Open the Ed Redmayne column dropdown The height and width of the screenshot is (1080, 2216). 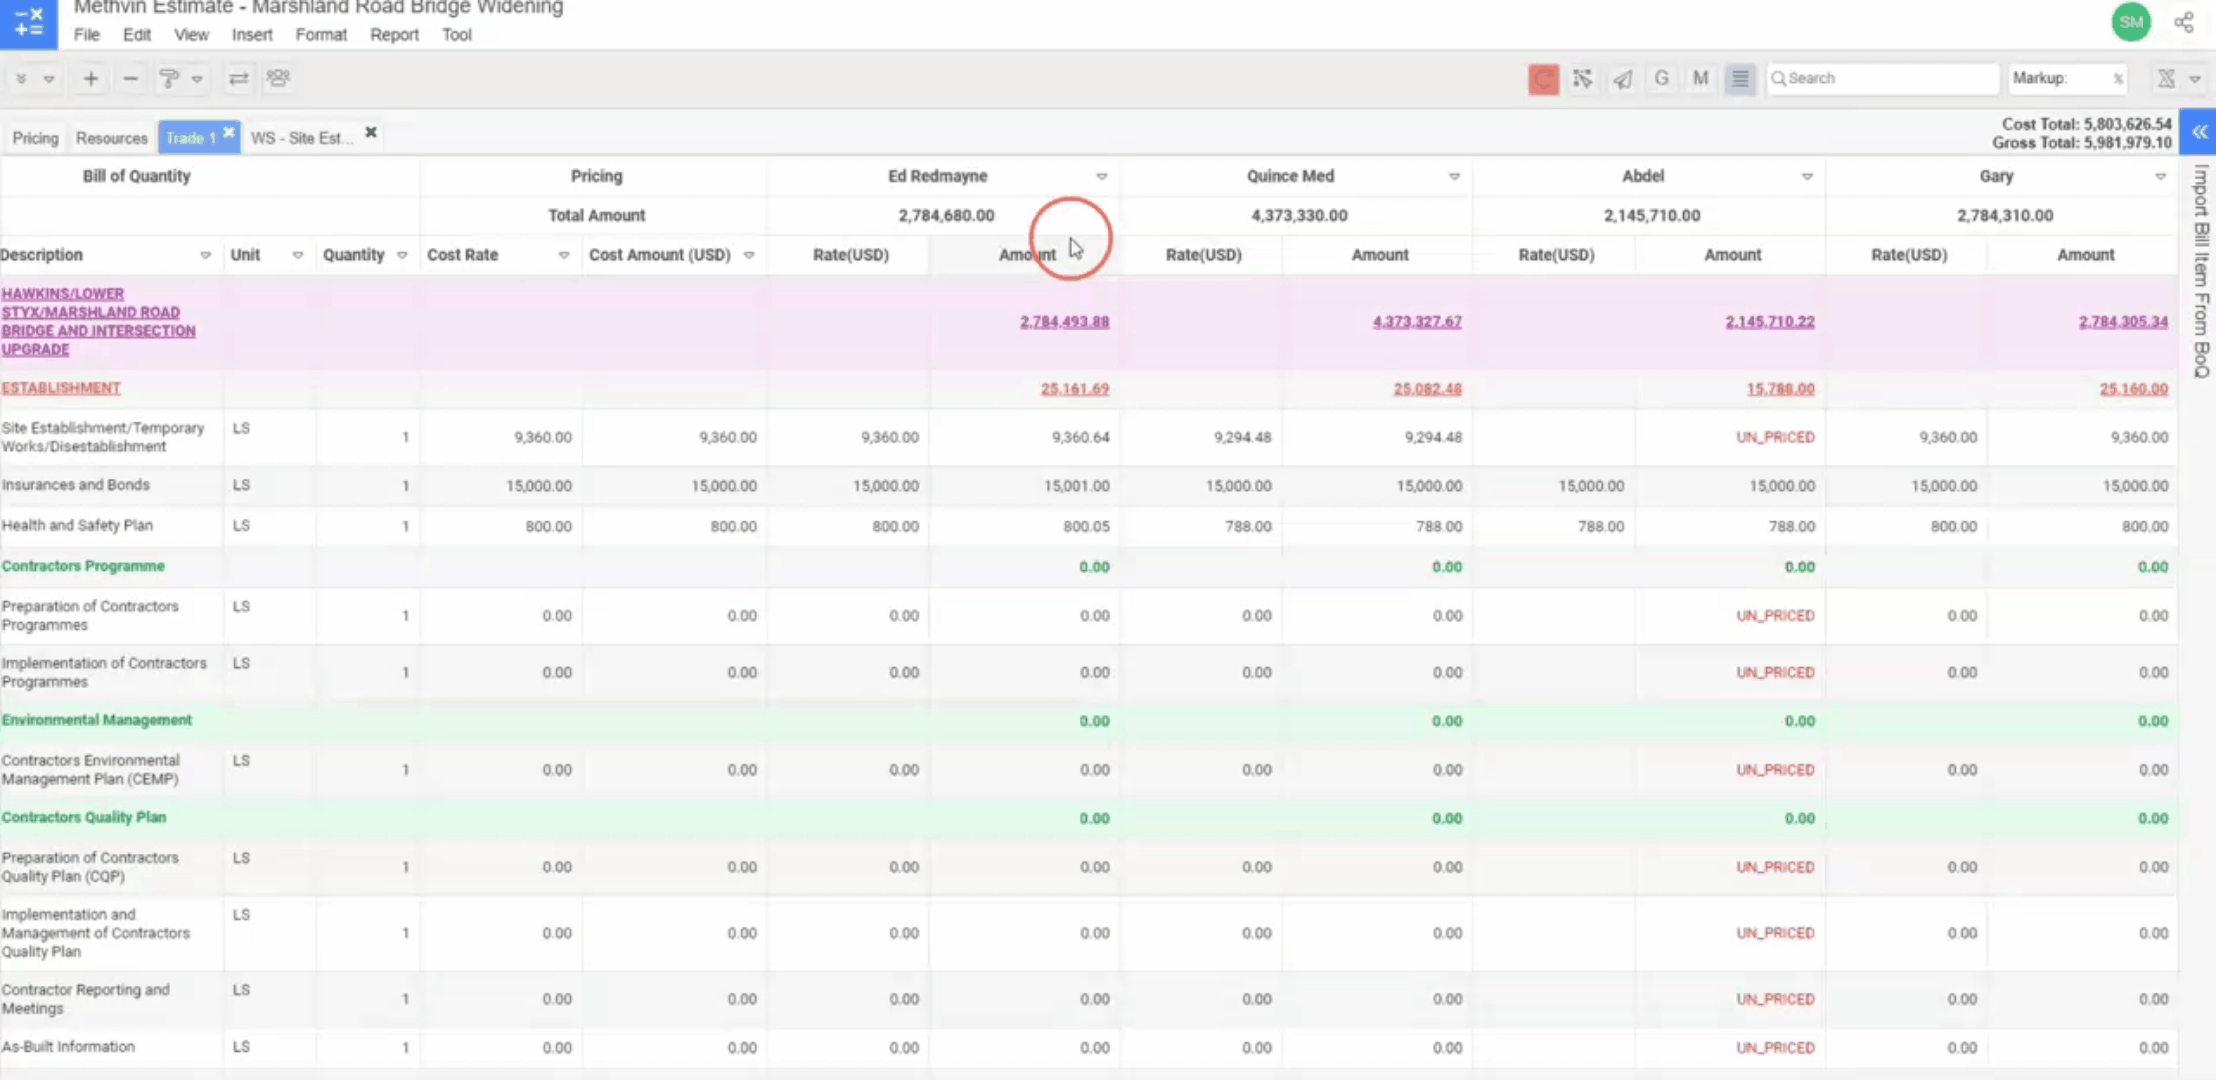pyautogui.click(x=1102, y=176)
